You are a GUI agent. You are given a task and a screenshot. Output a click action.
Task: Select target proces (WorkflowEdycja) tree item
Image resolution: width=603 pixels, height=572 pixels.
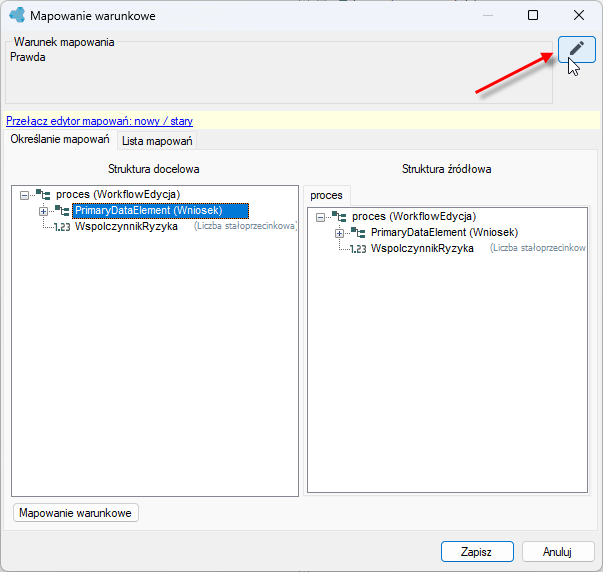pos(118,194)
